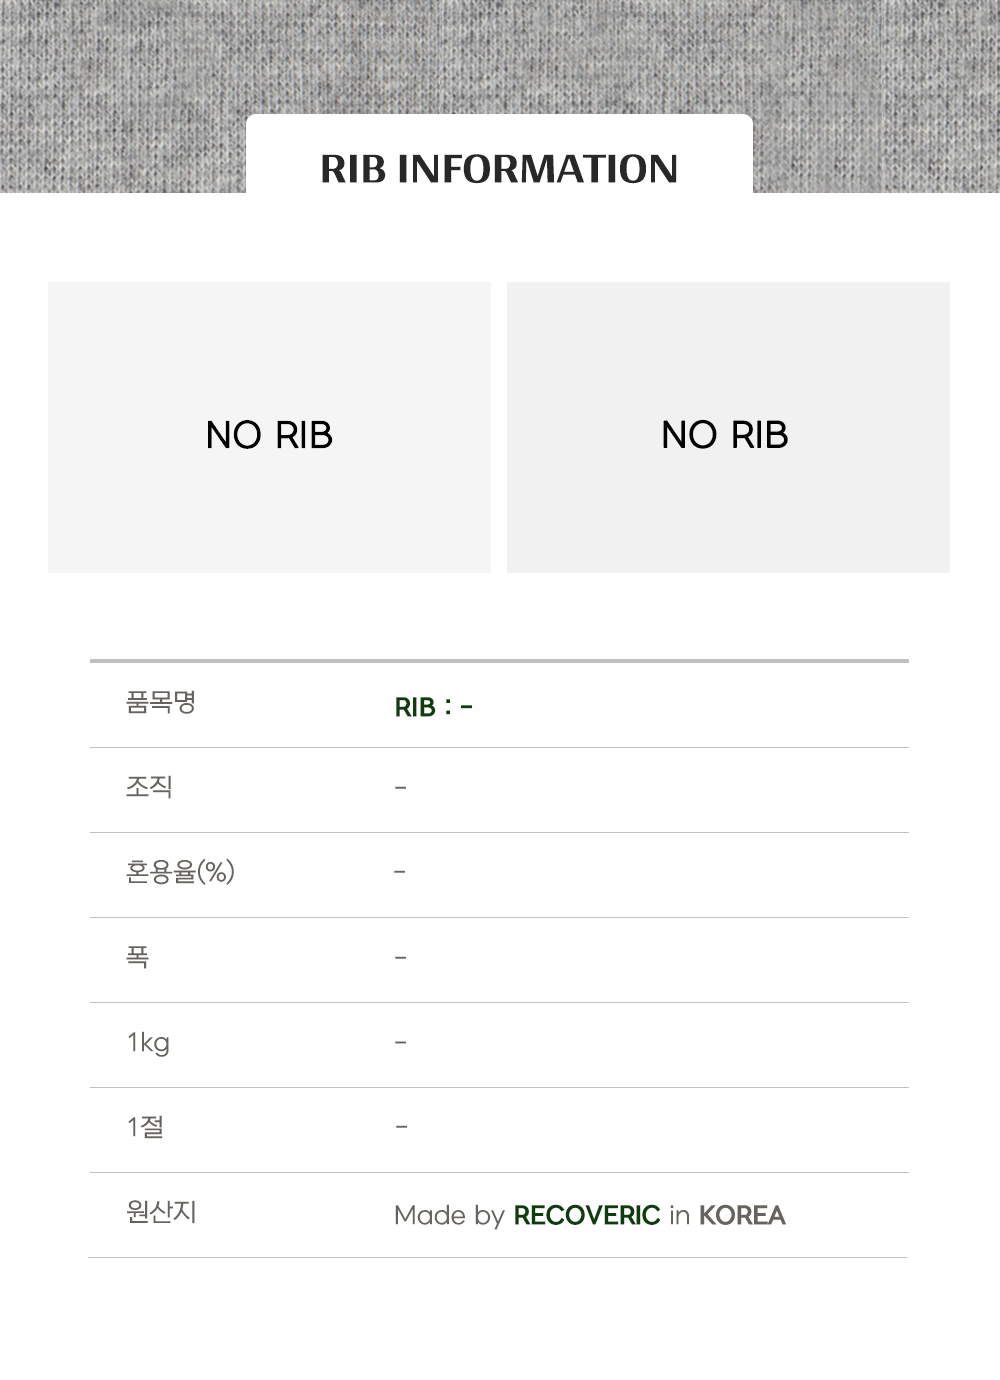The width and height of the screenshot is (1000, 1380).
Task: Click the 원산지 row label
Action: [x=161, y=1213]
